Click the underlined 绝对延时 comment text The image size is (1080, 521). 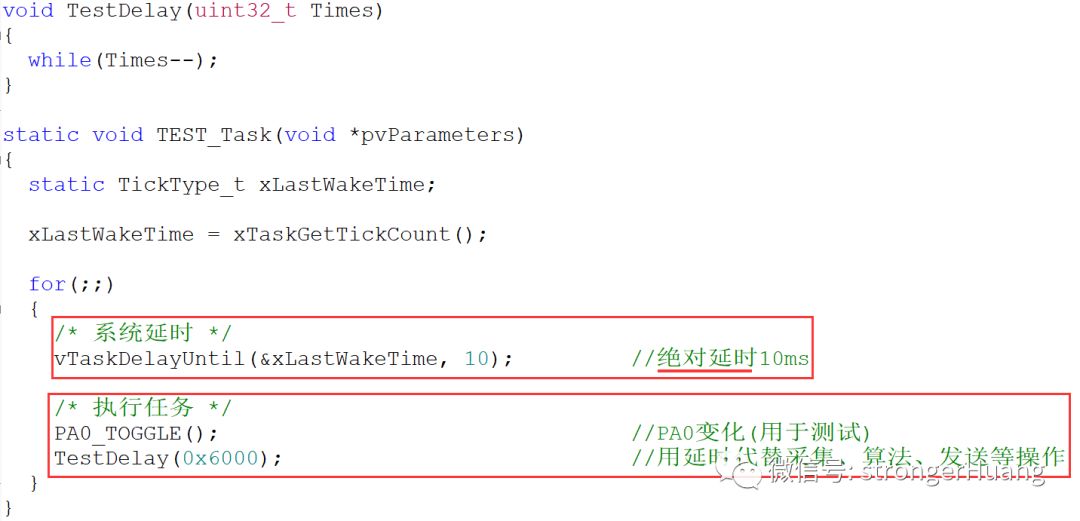[706, 358]
